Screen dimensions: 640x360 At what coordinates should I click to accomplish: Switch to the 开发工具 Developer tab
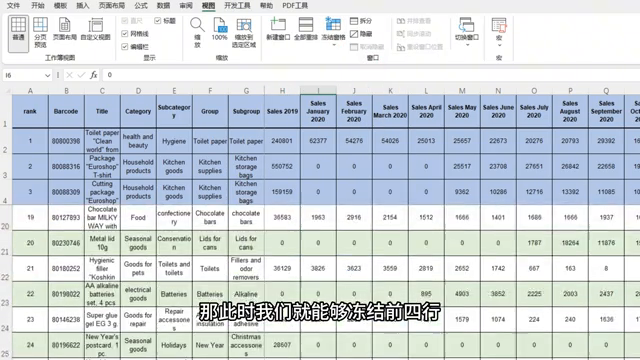pyautogui.click(x=238, y=6)
